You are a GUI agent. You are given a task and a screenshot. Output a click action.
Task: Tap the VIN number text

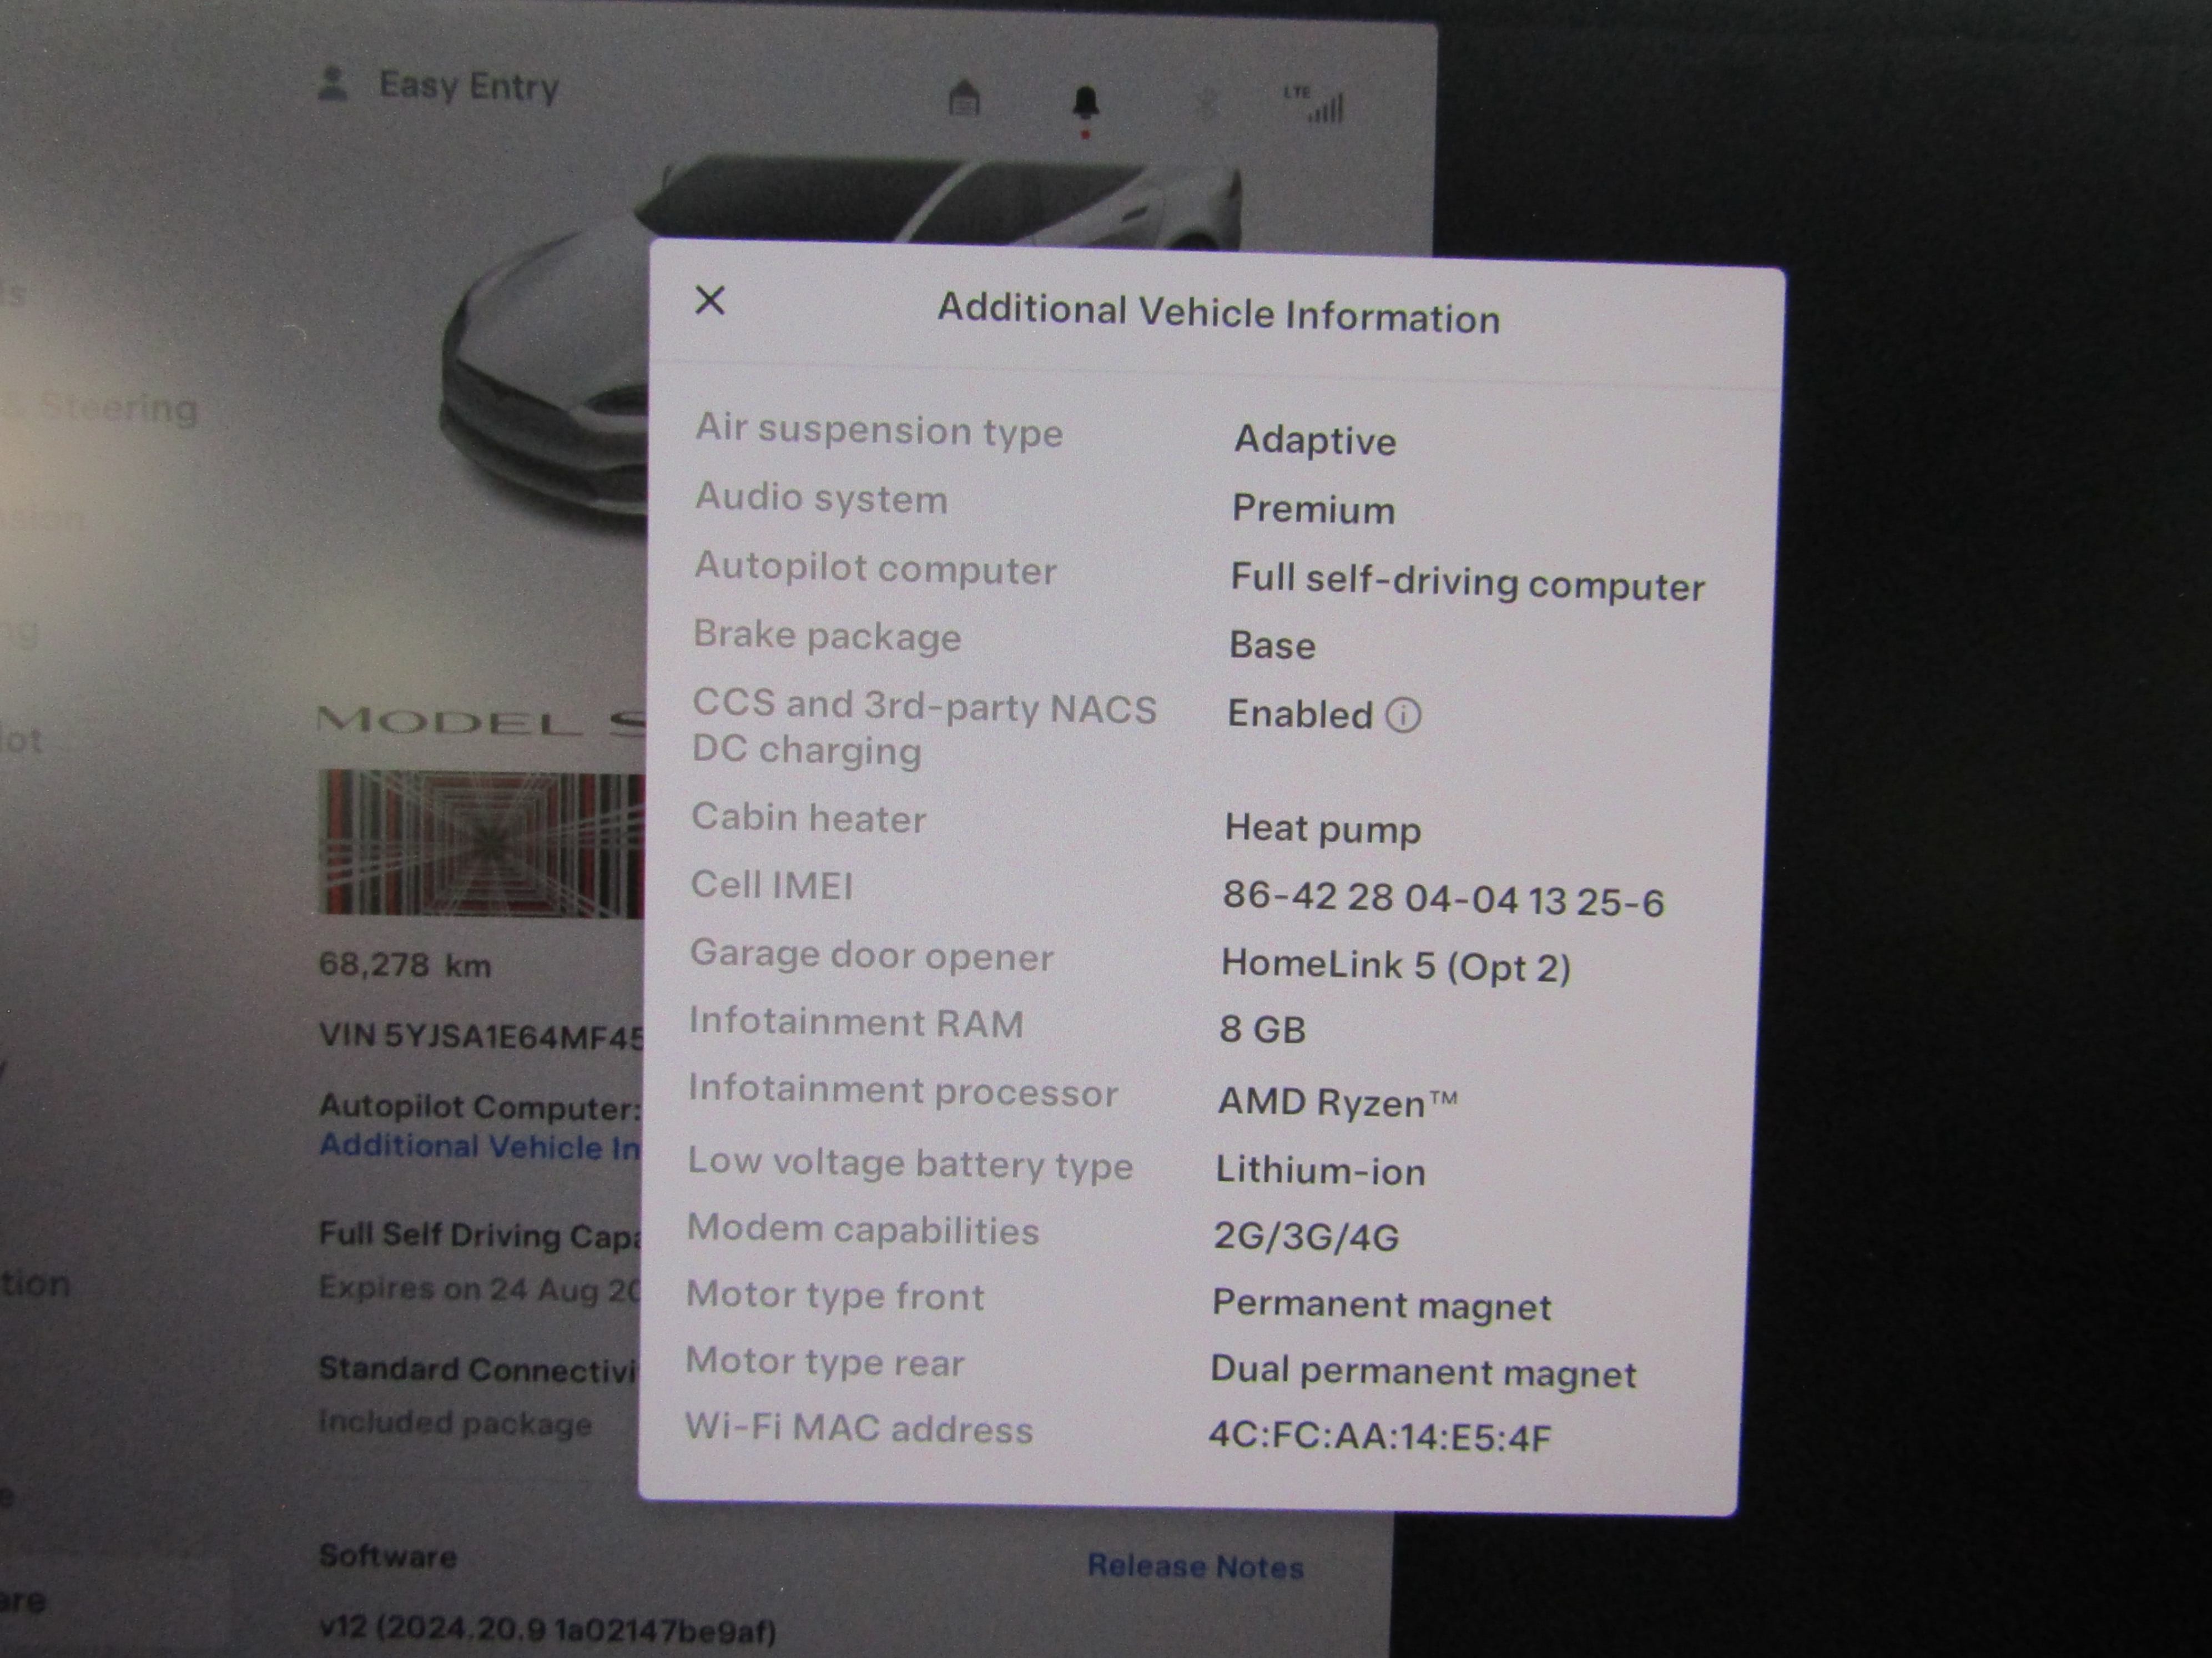pyautogui.click(x=481, y=1036)
